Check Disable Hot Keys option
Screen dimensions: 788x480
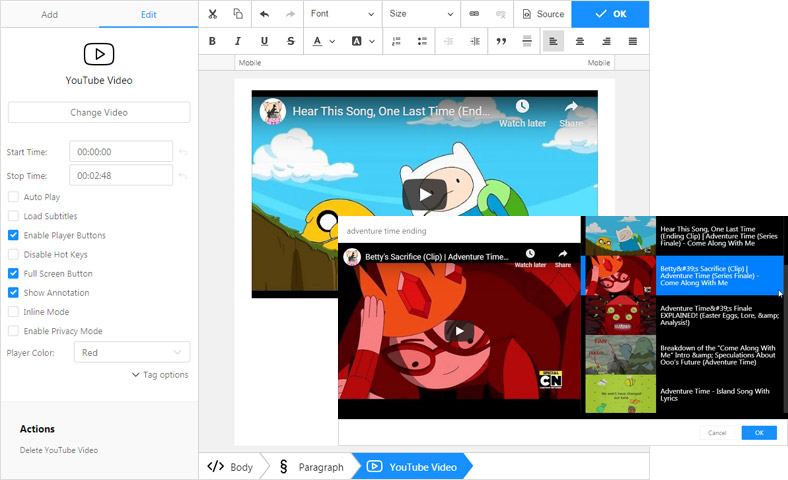tap(14, 254)
